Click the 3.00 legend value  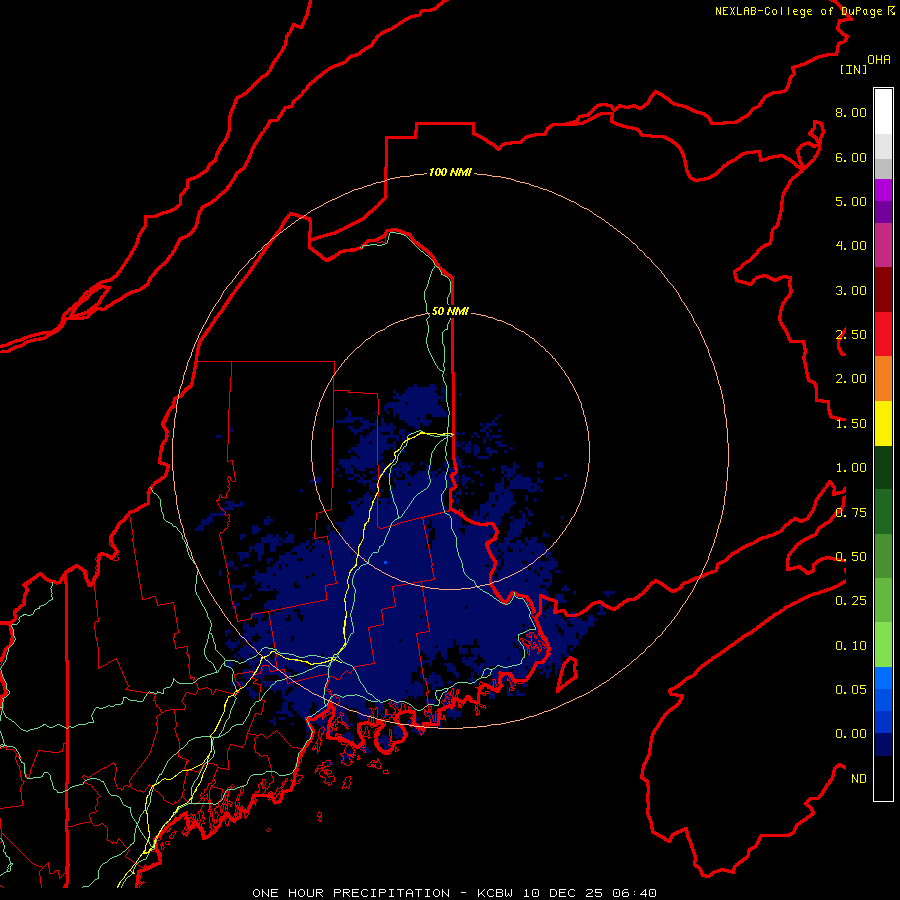pos(851,290)
